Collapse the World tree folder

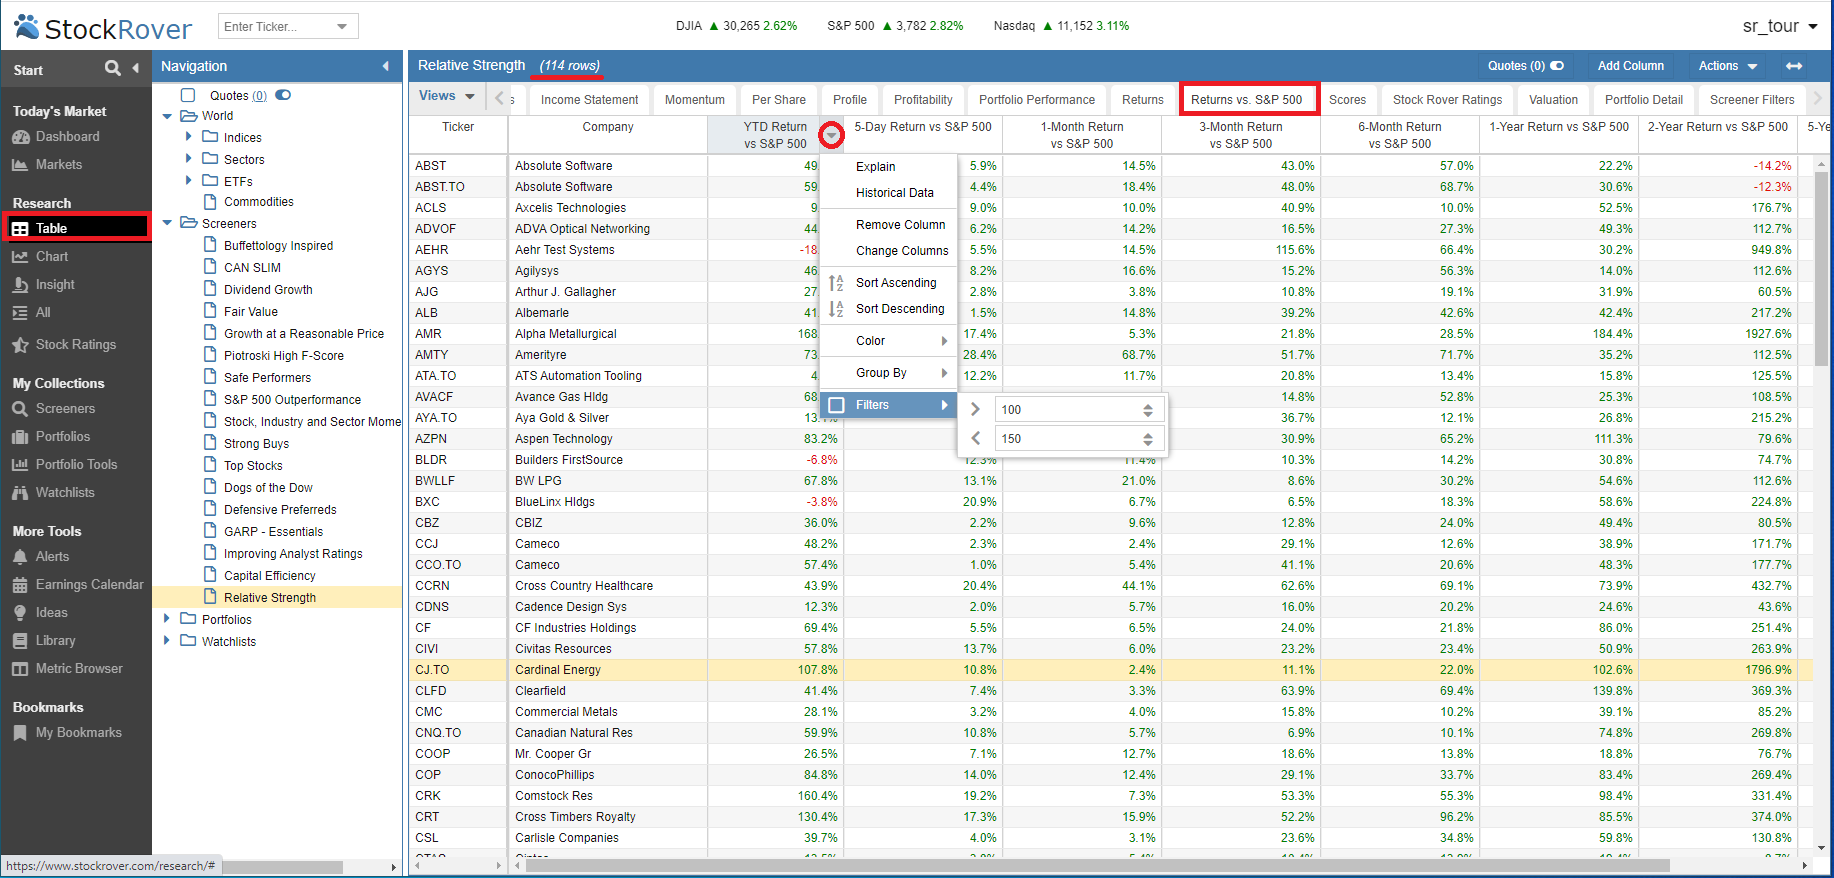(x=167, y=116)
